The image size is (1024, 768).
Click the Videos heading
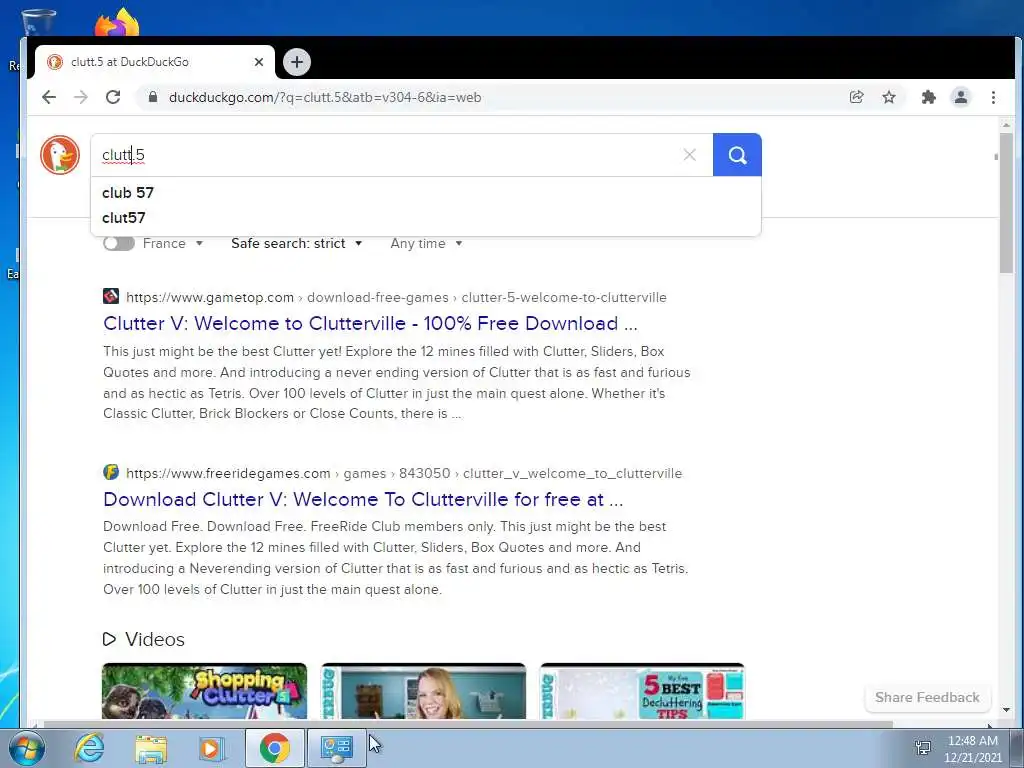(x=155, y=639)
